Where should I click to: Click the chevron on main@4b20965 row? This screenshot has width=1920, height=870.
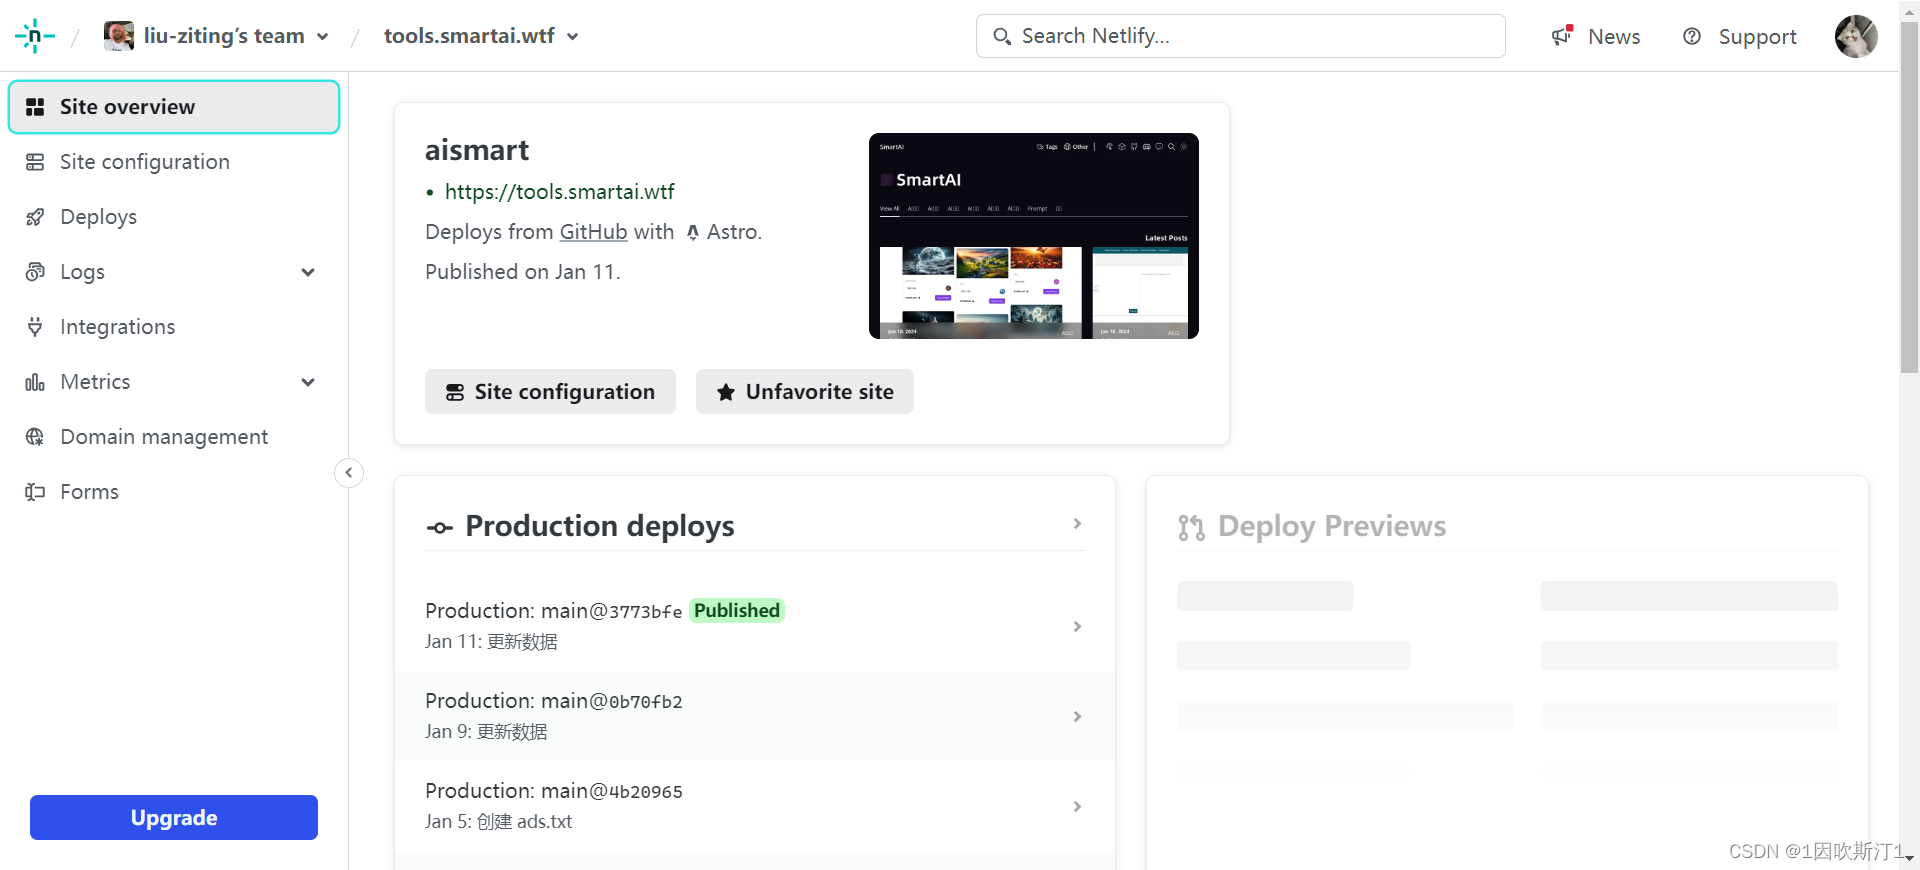(1077, 807)
